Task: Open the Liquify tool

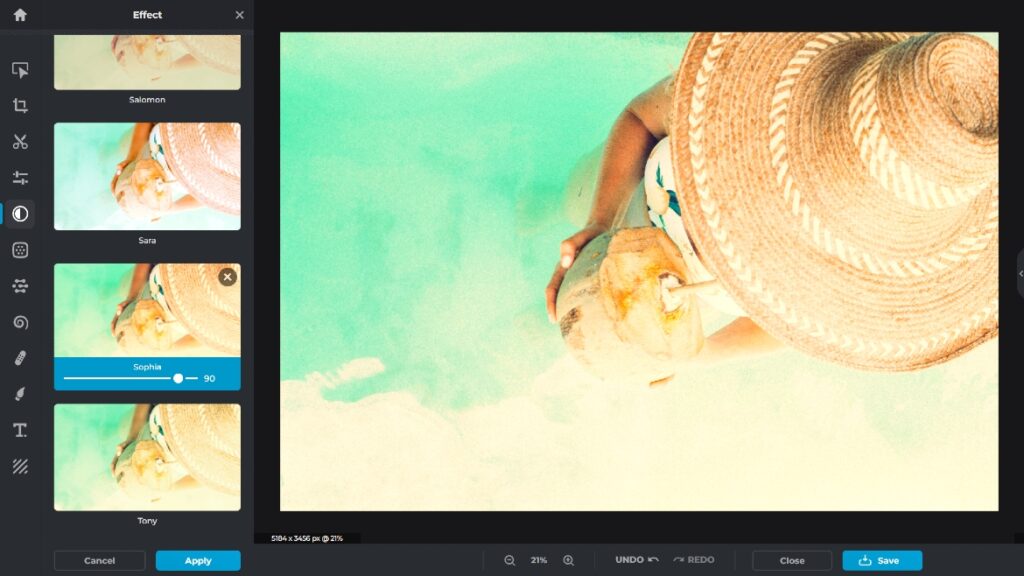Action: pos(19,322)
